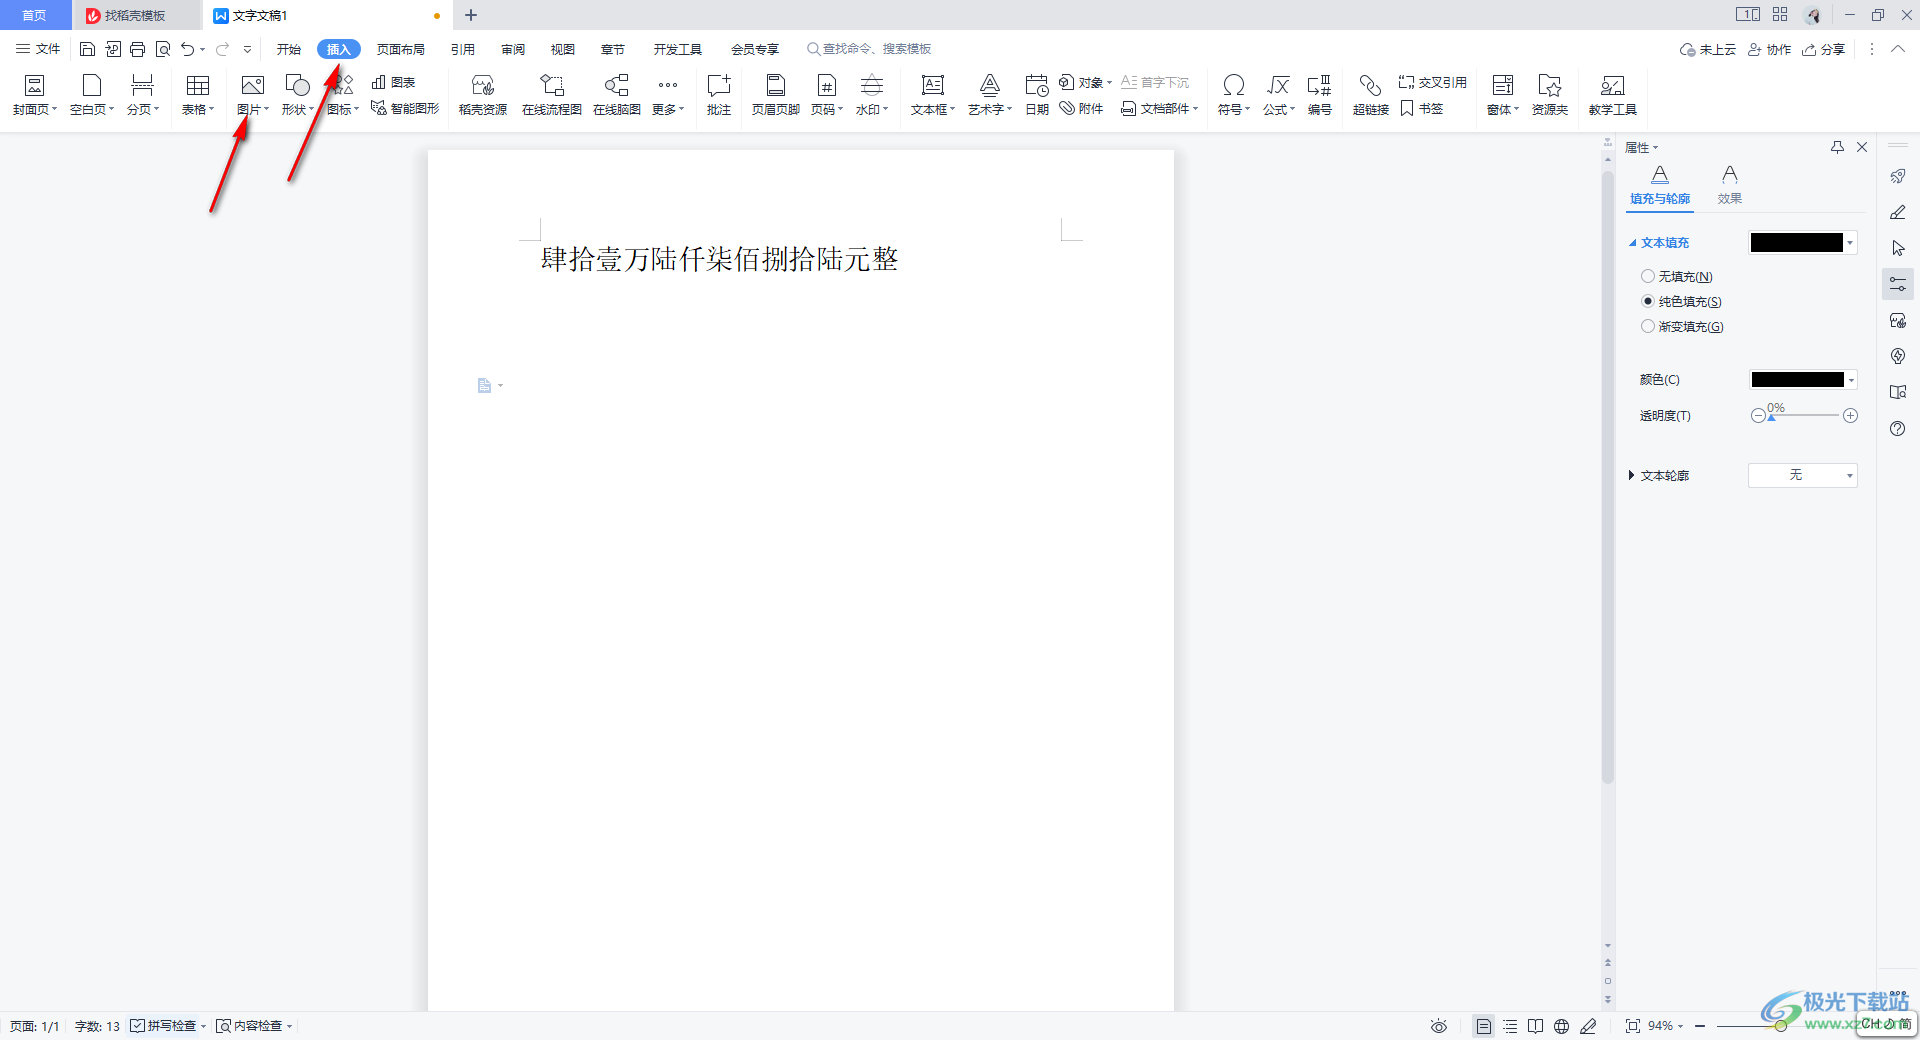
Task: Insert a blank page with 空白页
Action: [92, 95]
